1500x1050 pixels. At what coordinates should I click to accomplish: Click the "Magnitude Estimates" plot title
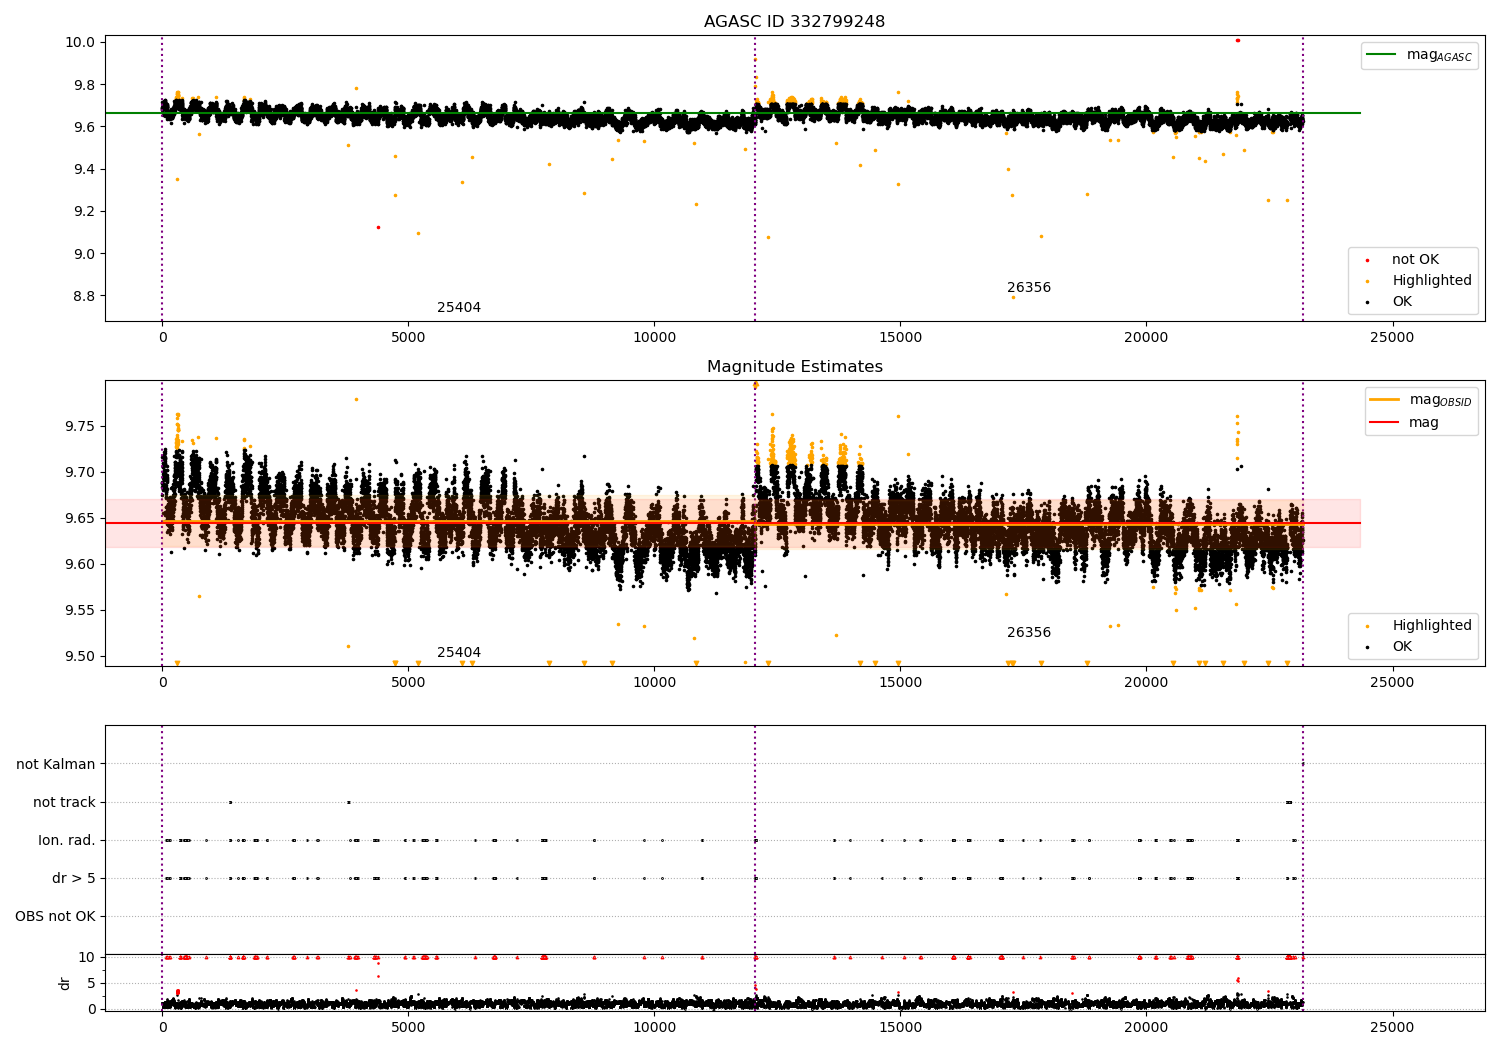(794, 367)
